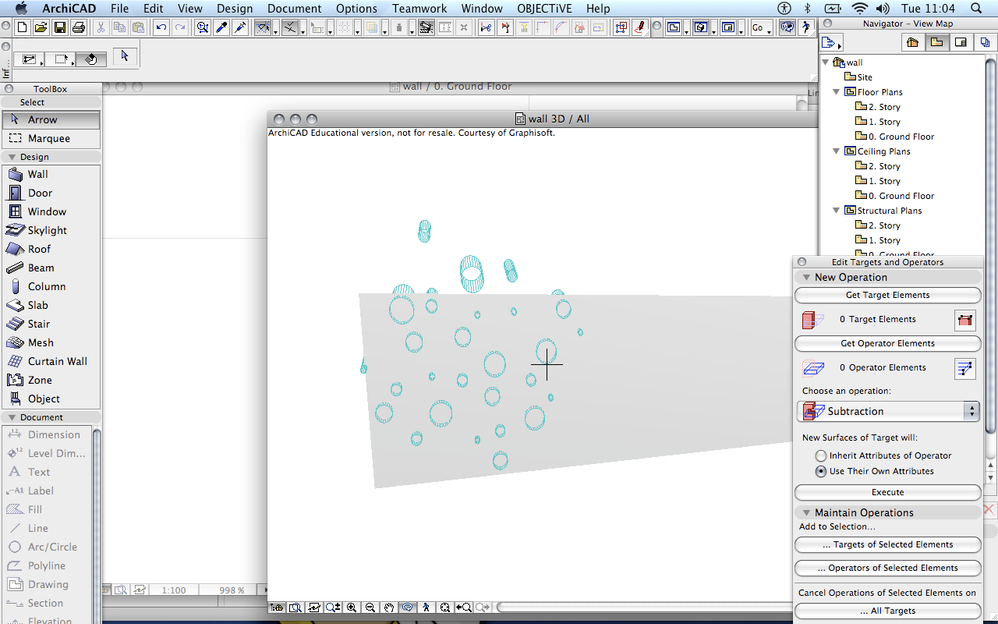Click the 1:100 scale field
Viewport: 998px width, 624px height.
(x=174, y=590)
